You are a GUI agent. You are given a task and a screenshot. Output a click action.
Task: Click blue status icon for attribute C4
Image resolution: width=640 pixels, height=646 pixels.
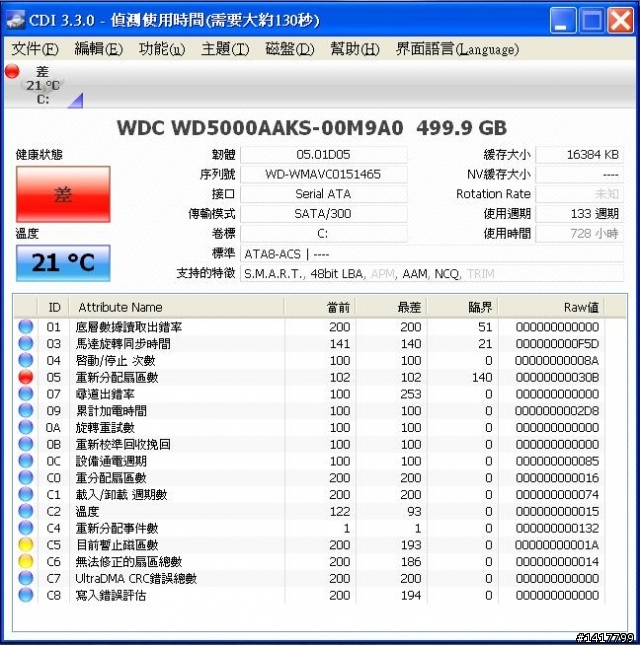(26, 528)
